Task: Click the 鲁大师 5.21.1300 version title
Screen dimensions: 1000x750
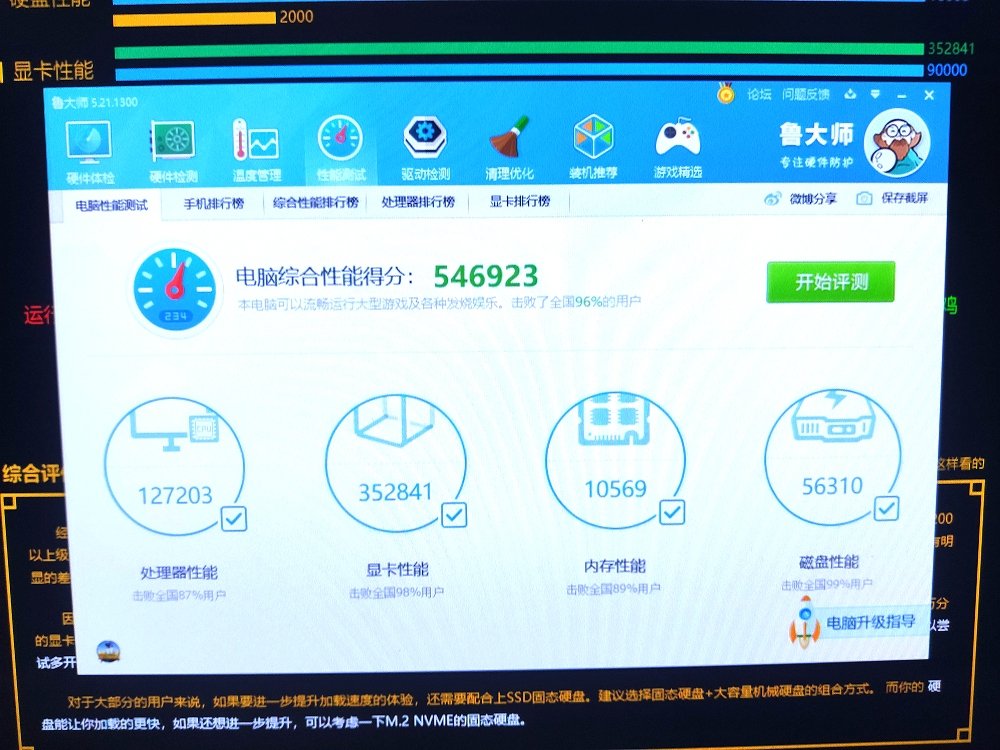Action: [94, 102]
